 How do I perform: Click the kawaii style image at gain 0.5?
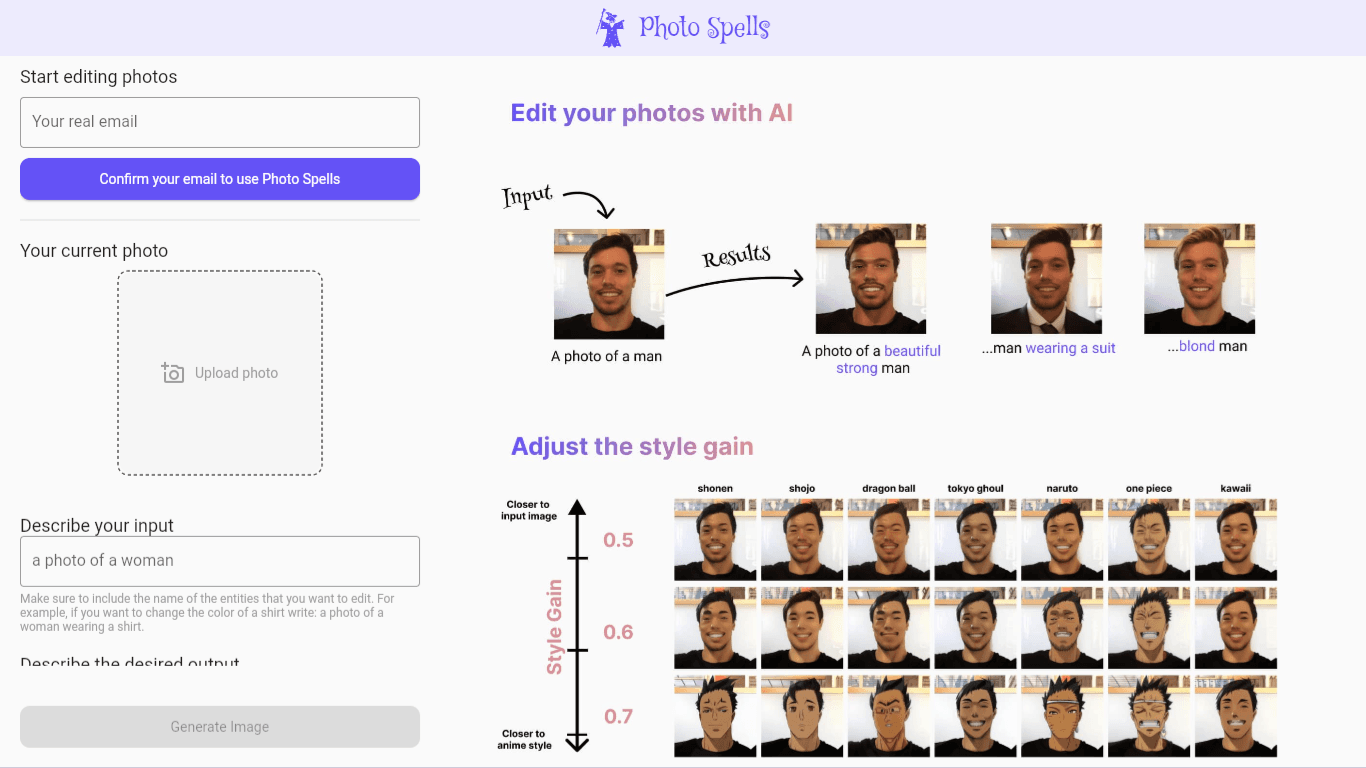coord(1236,540)
